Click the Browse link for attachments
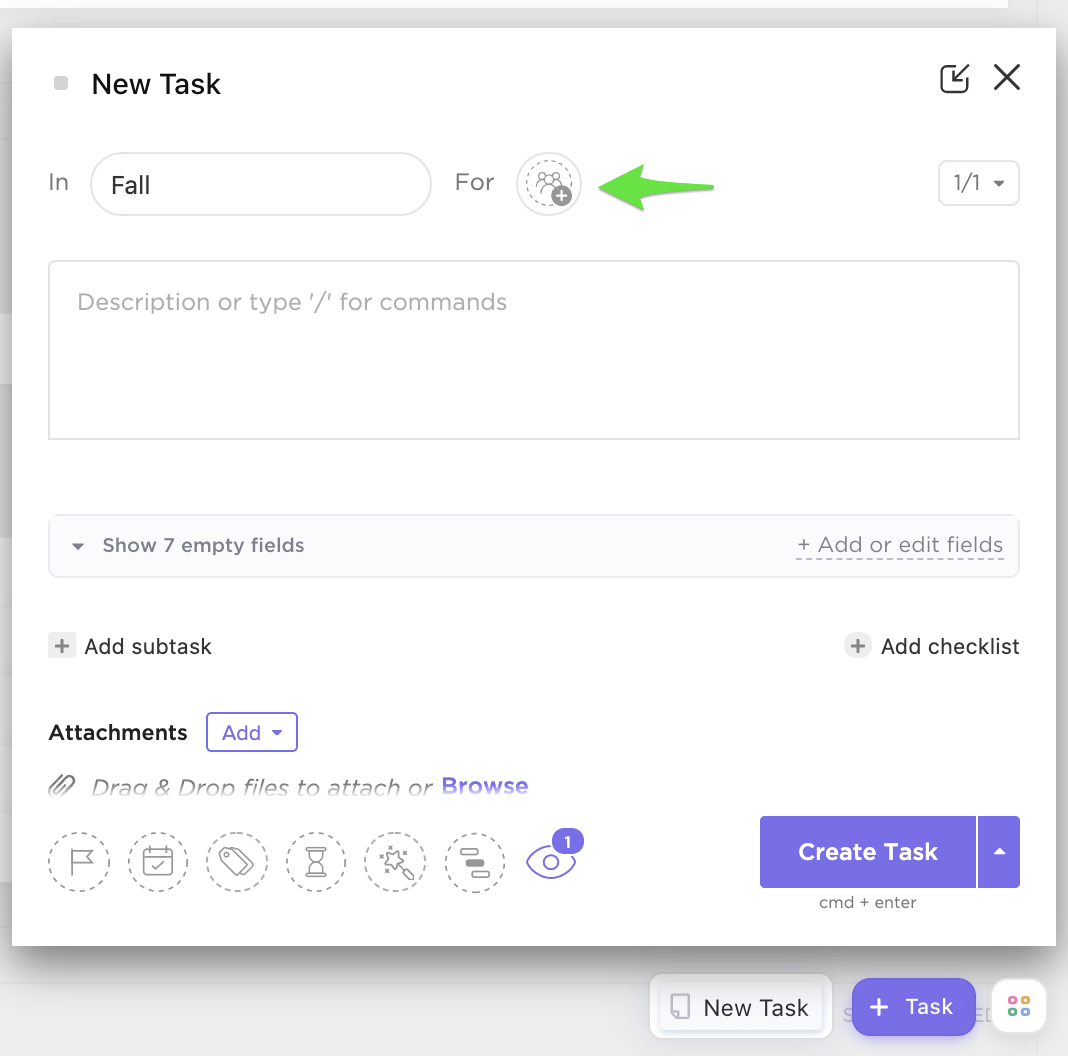Image resolution: width=1068 pixels, height=1056 pixels. click(x=485, y=787)
